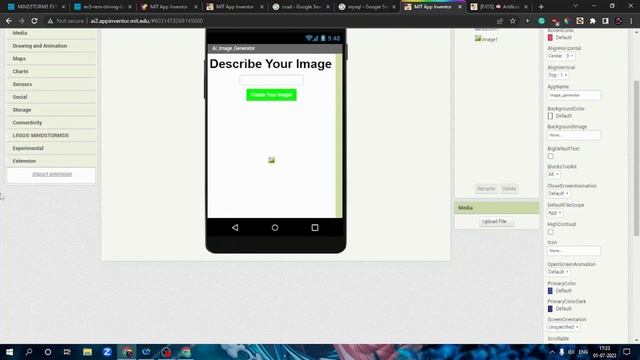
Task: Tap the Android home circle button
Action: (275, 228)
